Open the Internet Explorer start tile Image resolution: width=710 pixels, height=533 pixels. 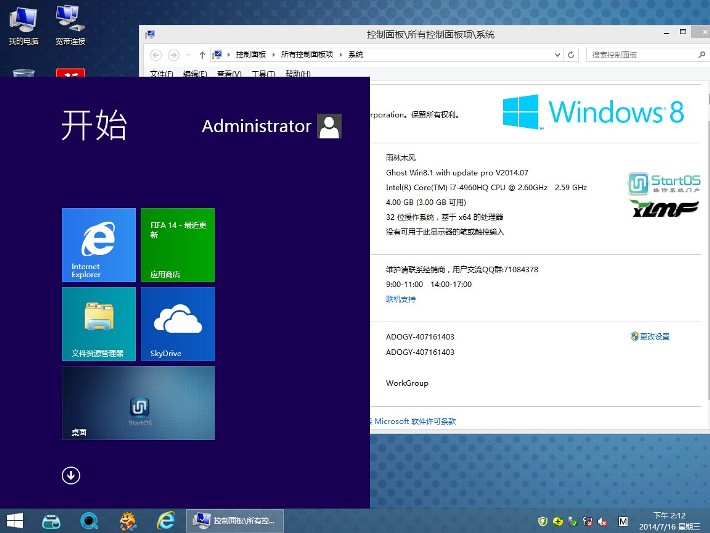(99, 245)
